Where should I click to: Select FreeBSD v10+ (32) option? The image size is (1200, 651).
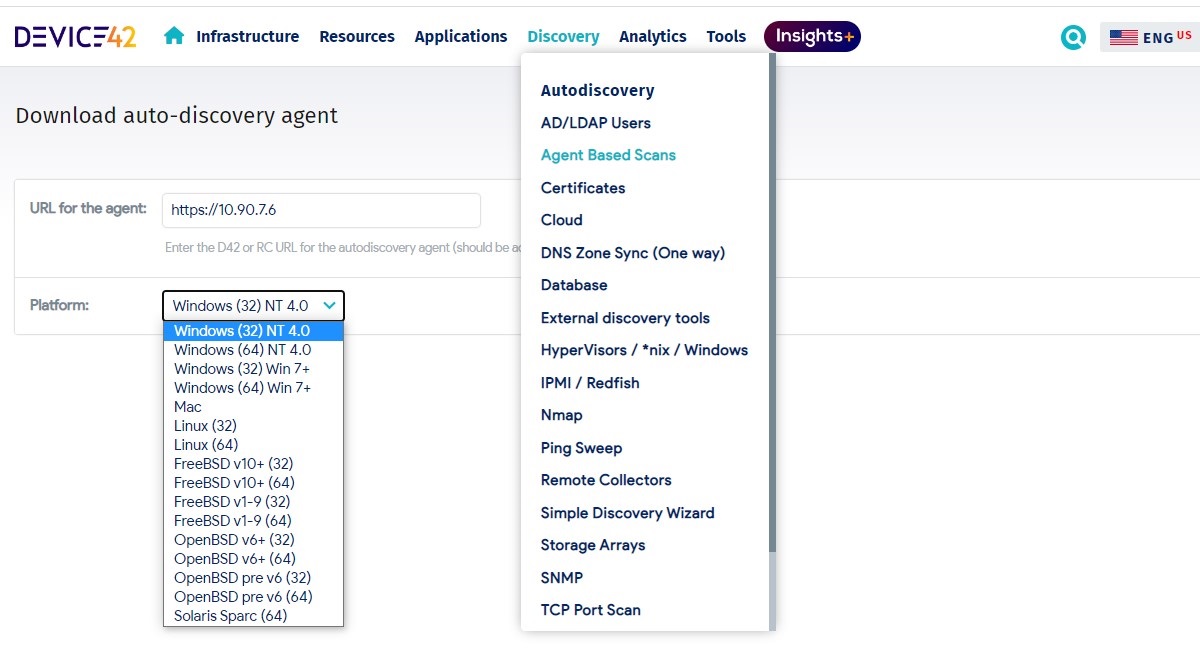click(253, 464)
